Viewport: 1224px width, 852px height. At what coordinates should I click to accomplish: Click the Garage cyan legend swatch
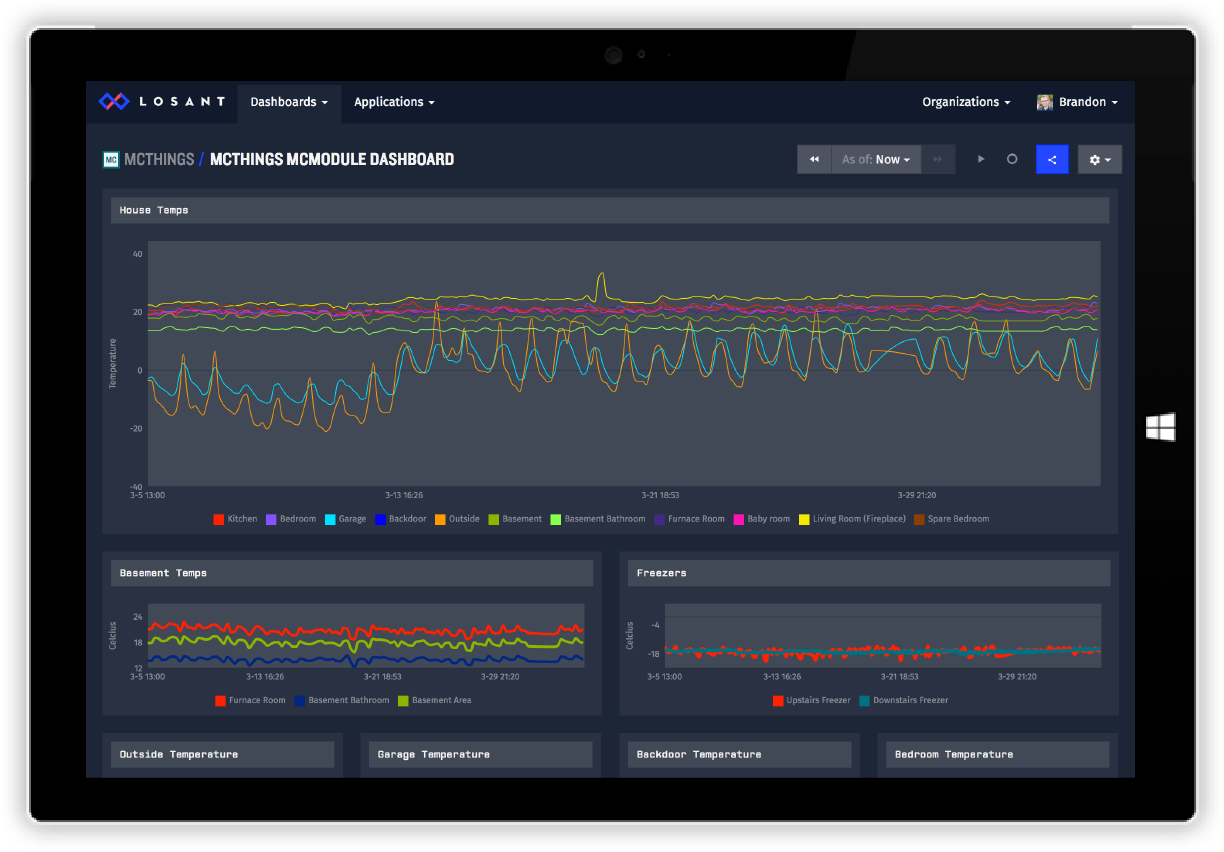[329, 519]
